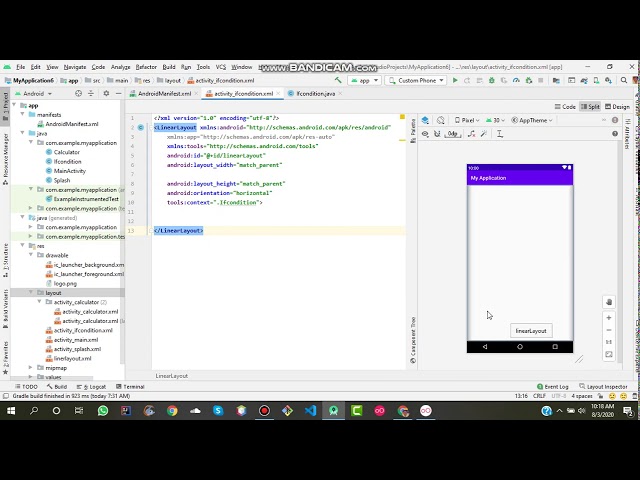Click the Guidelines icon in design toolbar
This screenshot has width=640, height=480.
500,134
